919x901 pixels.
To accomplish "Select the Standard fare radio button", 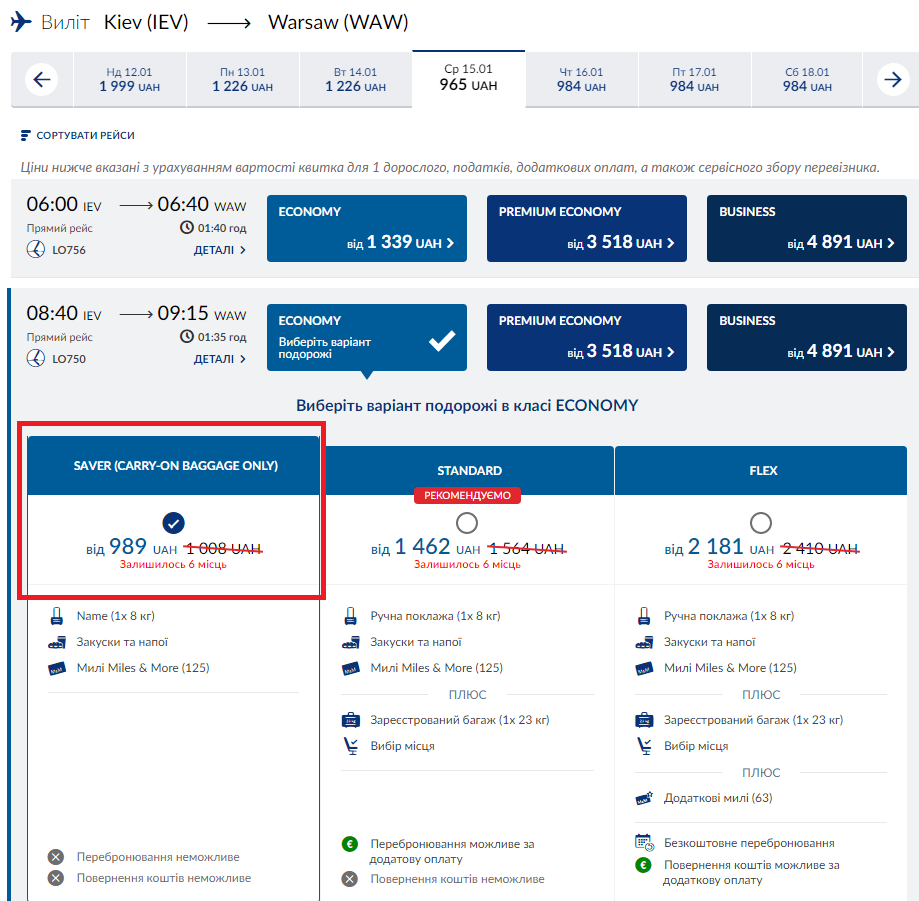I will (x=466, y=523).
